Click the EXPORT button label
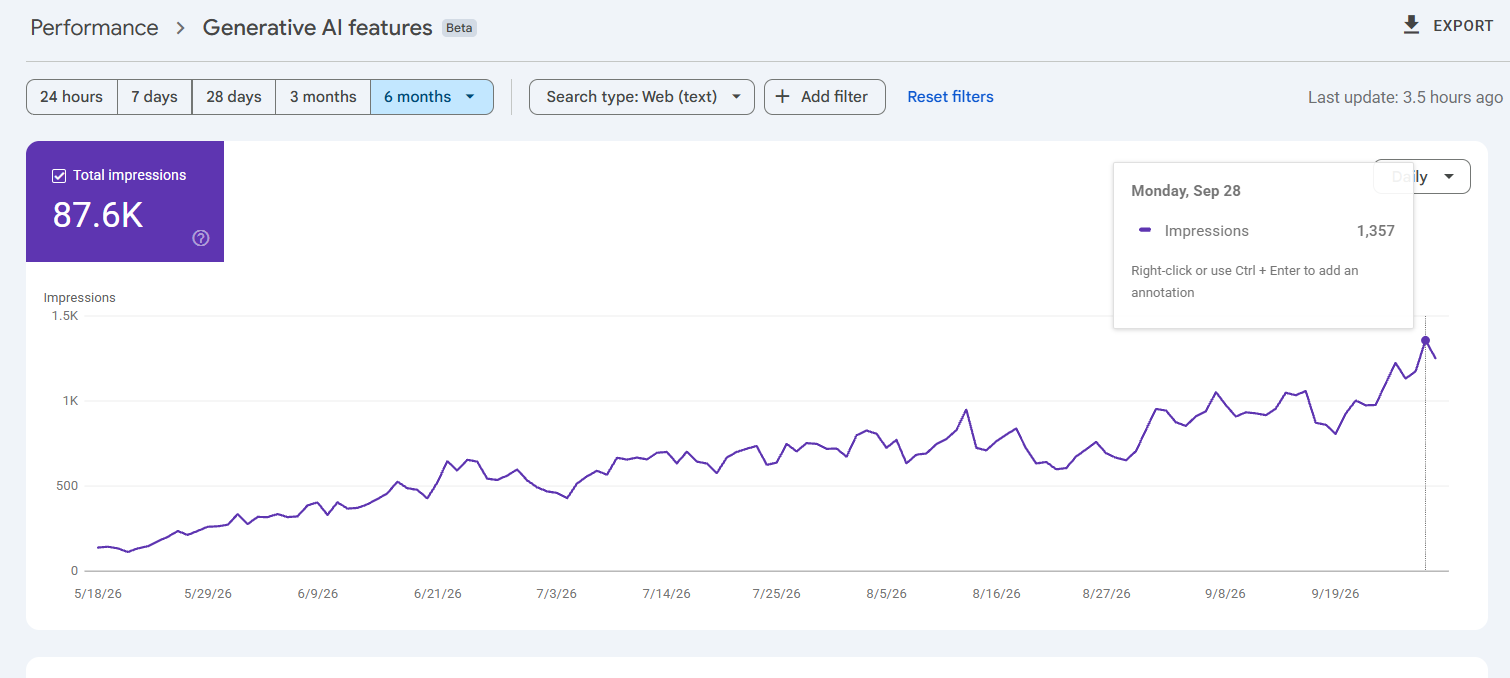 click(1463, 26)
